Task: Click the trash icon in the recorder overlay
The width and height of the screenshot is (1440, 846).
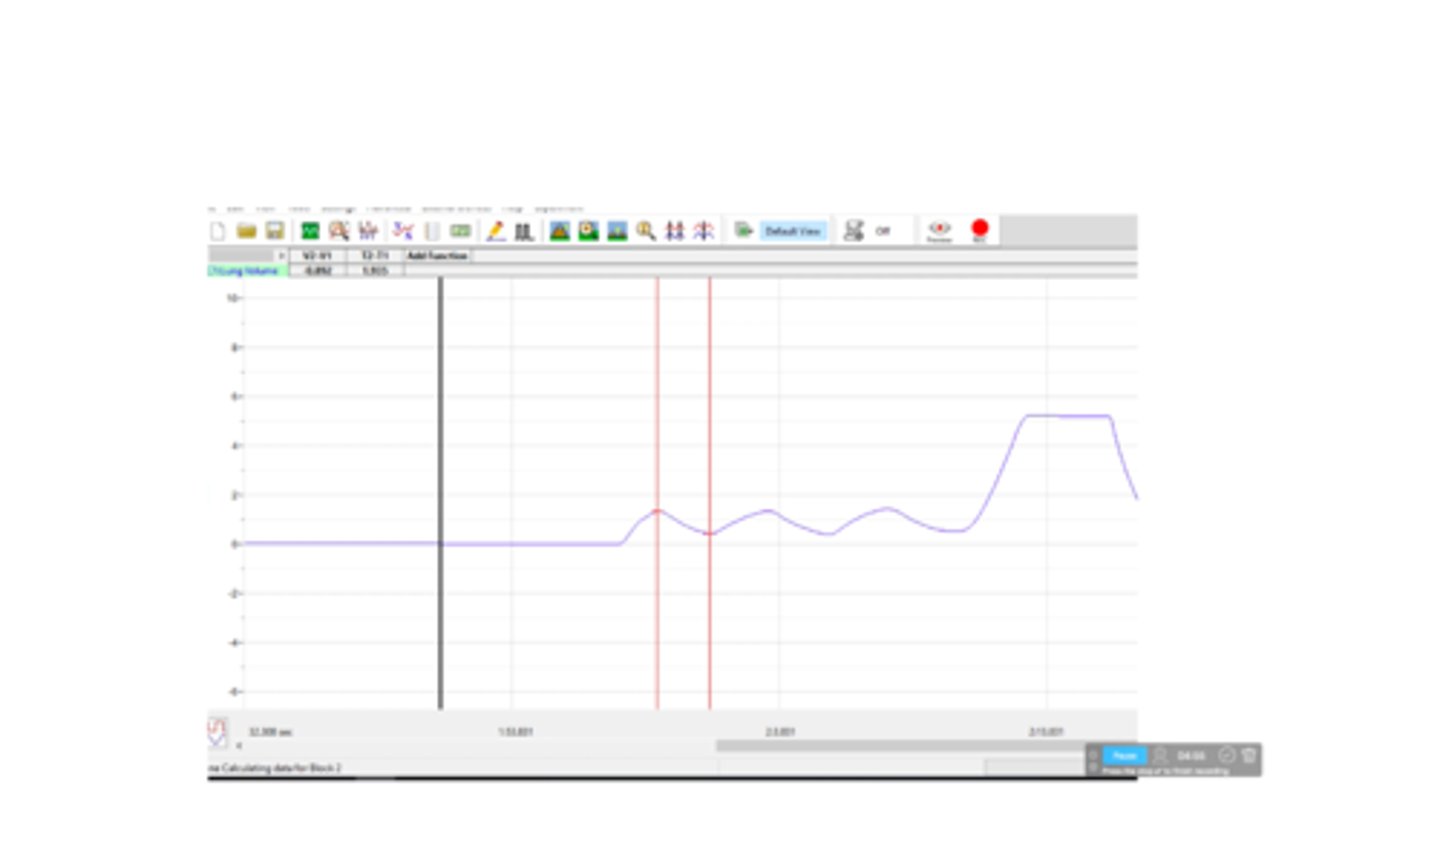Action: pos(1249,756)
